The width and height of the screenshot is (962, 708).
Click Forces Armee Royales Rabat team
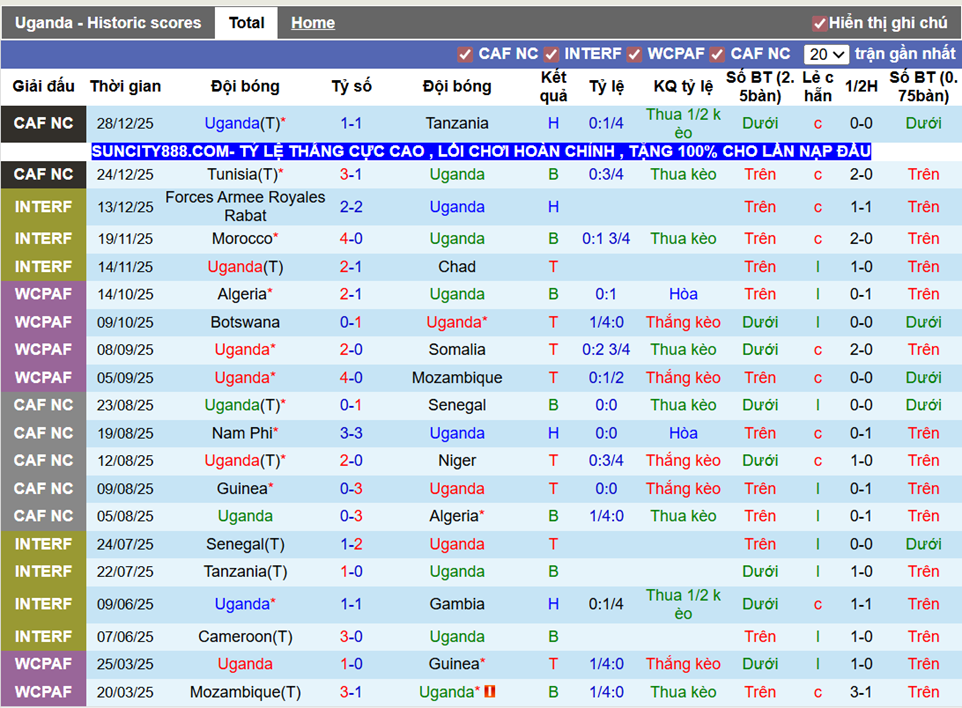point(245,206)
